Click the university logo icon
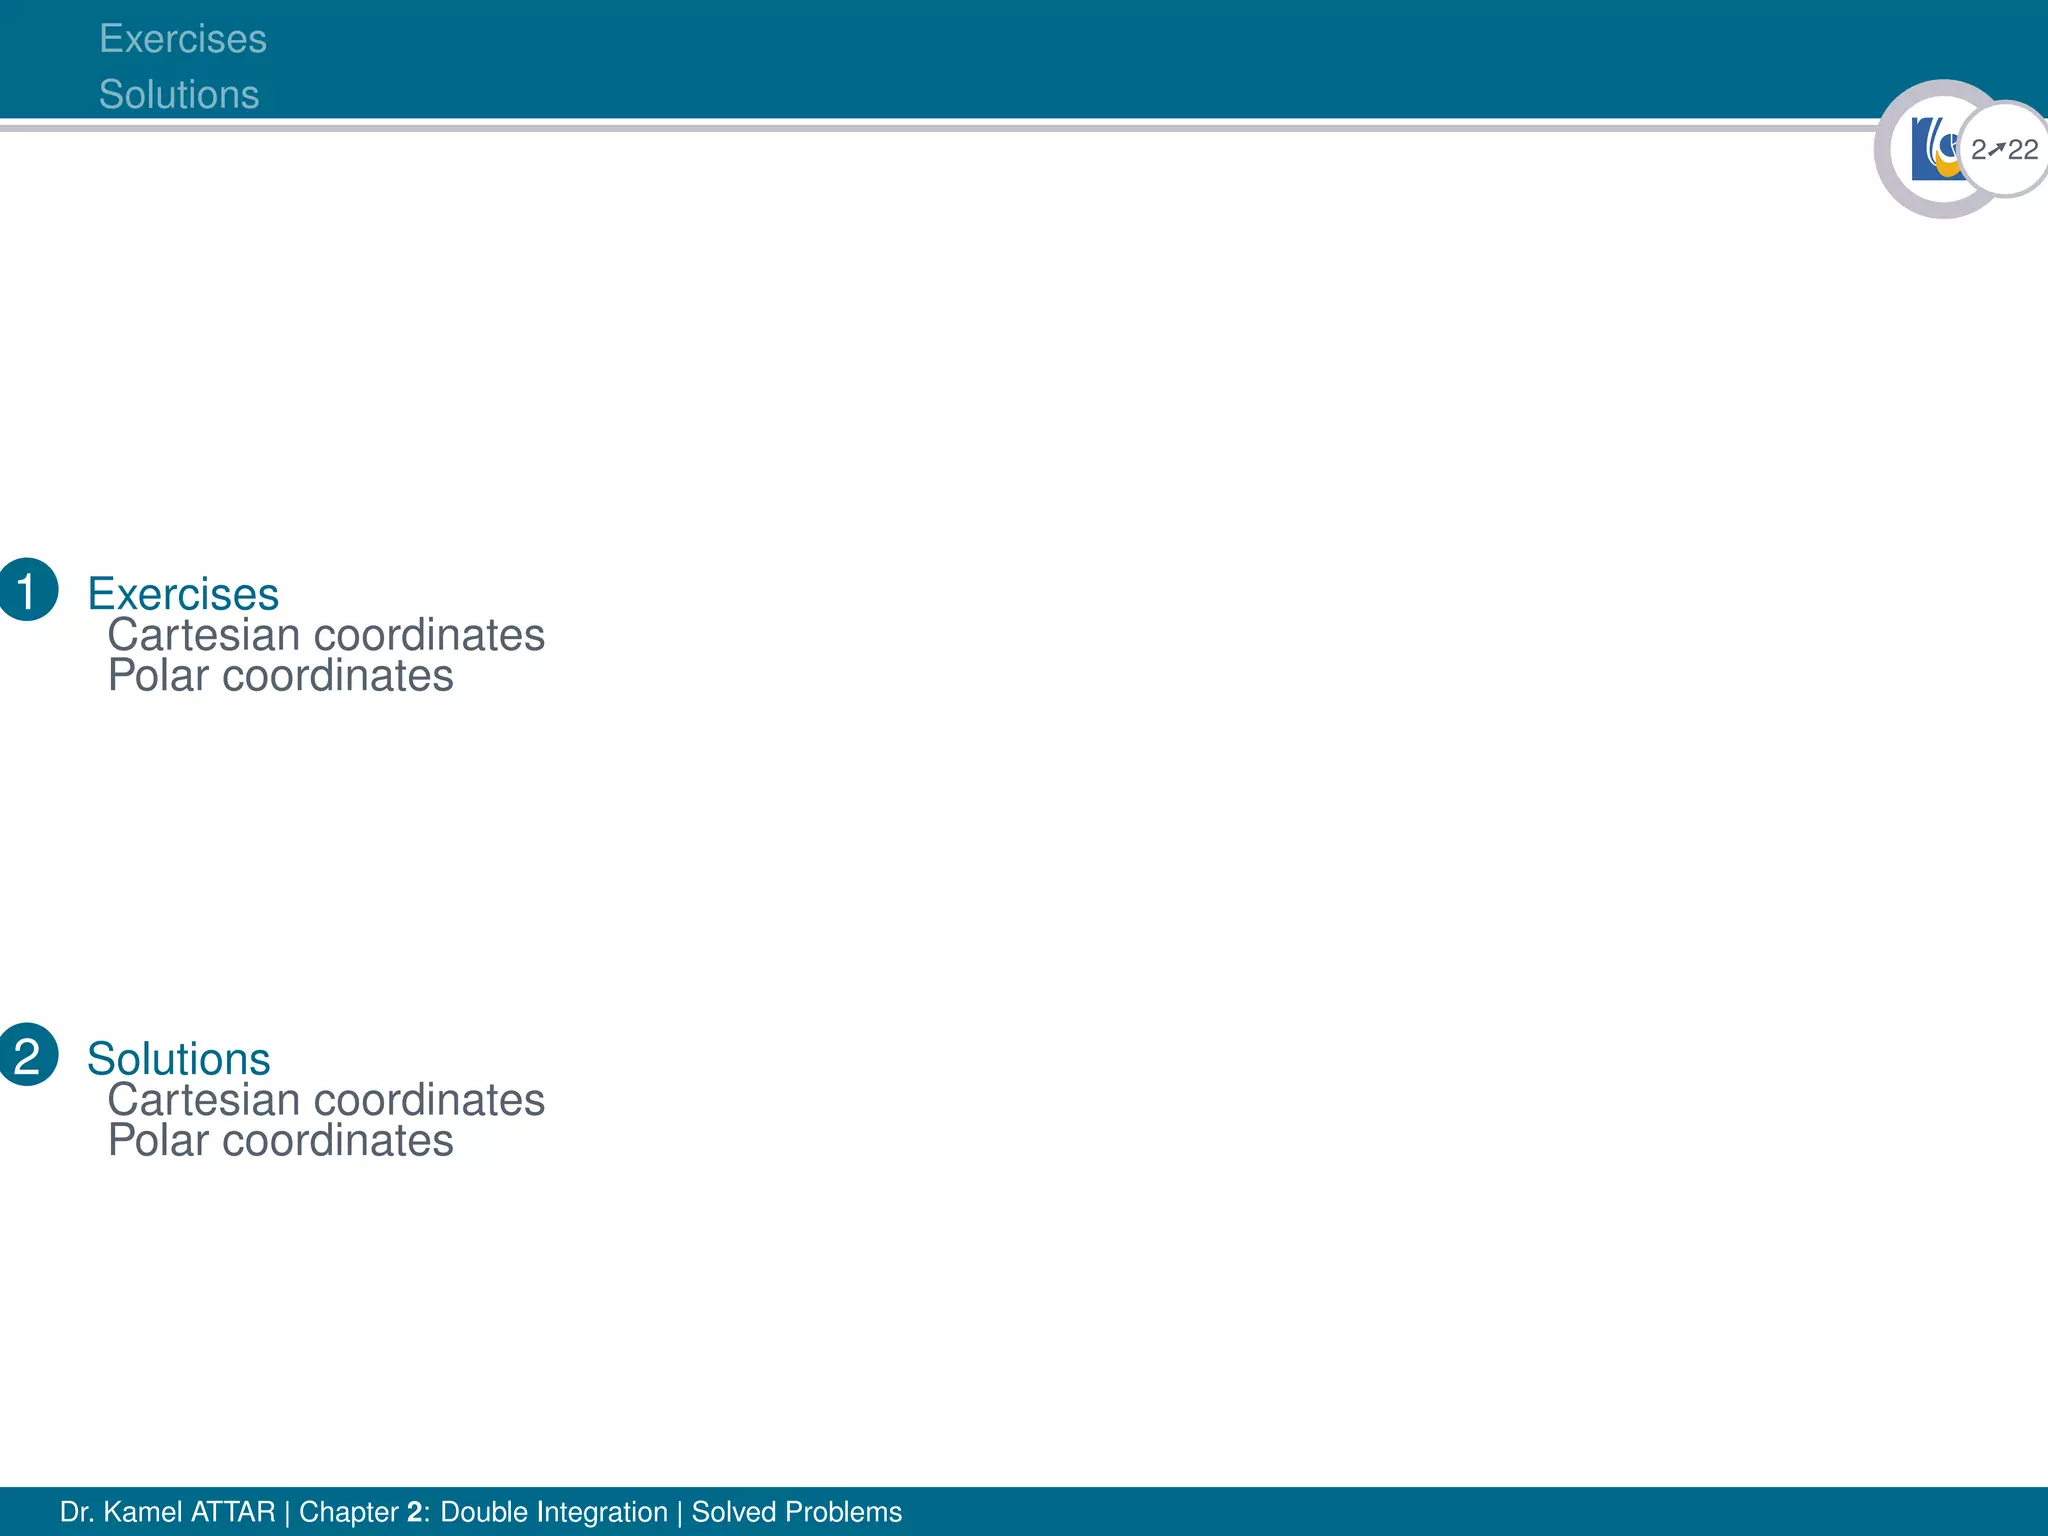The image size is (2048, 1536). (1934, 149)
